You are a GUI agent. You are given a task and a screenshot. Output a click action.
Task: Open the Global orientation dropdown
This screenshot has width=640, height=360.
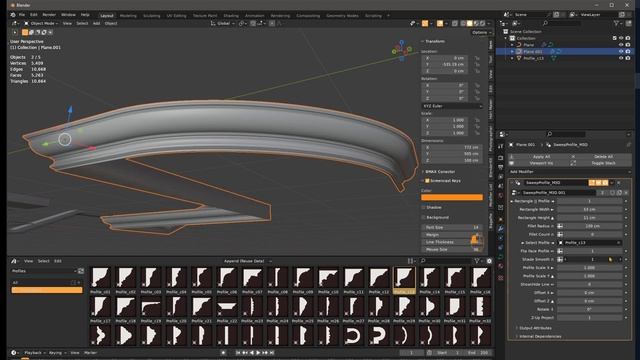tap(222, 24)
